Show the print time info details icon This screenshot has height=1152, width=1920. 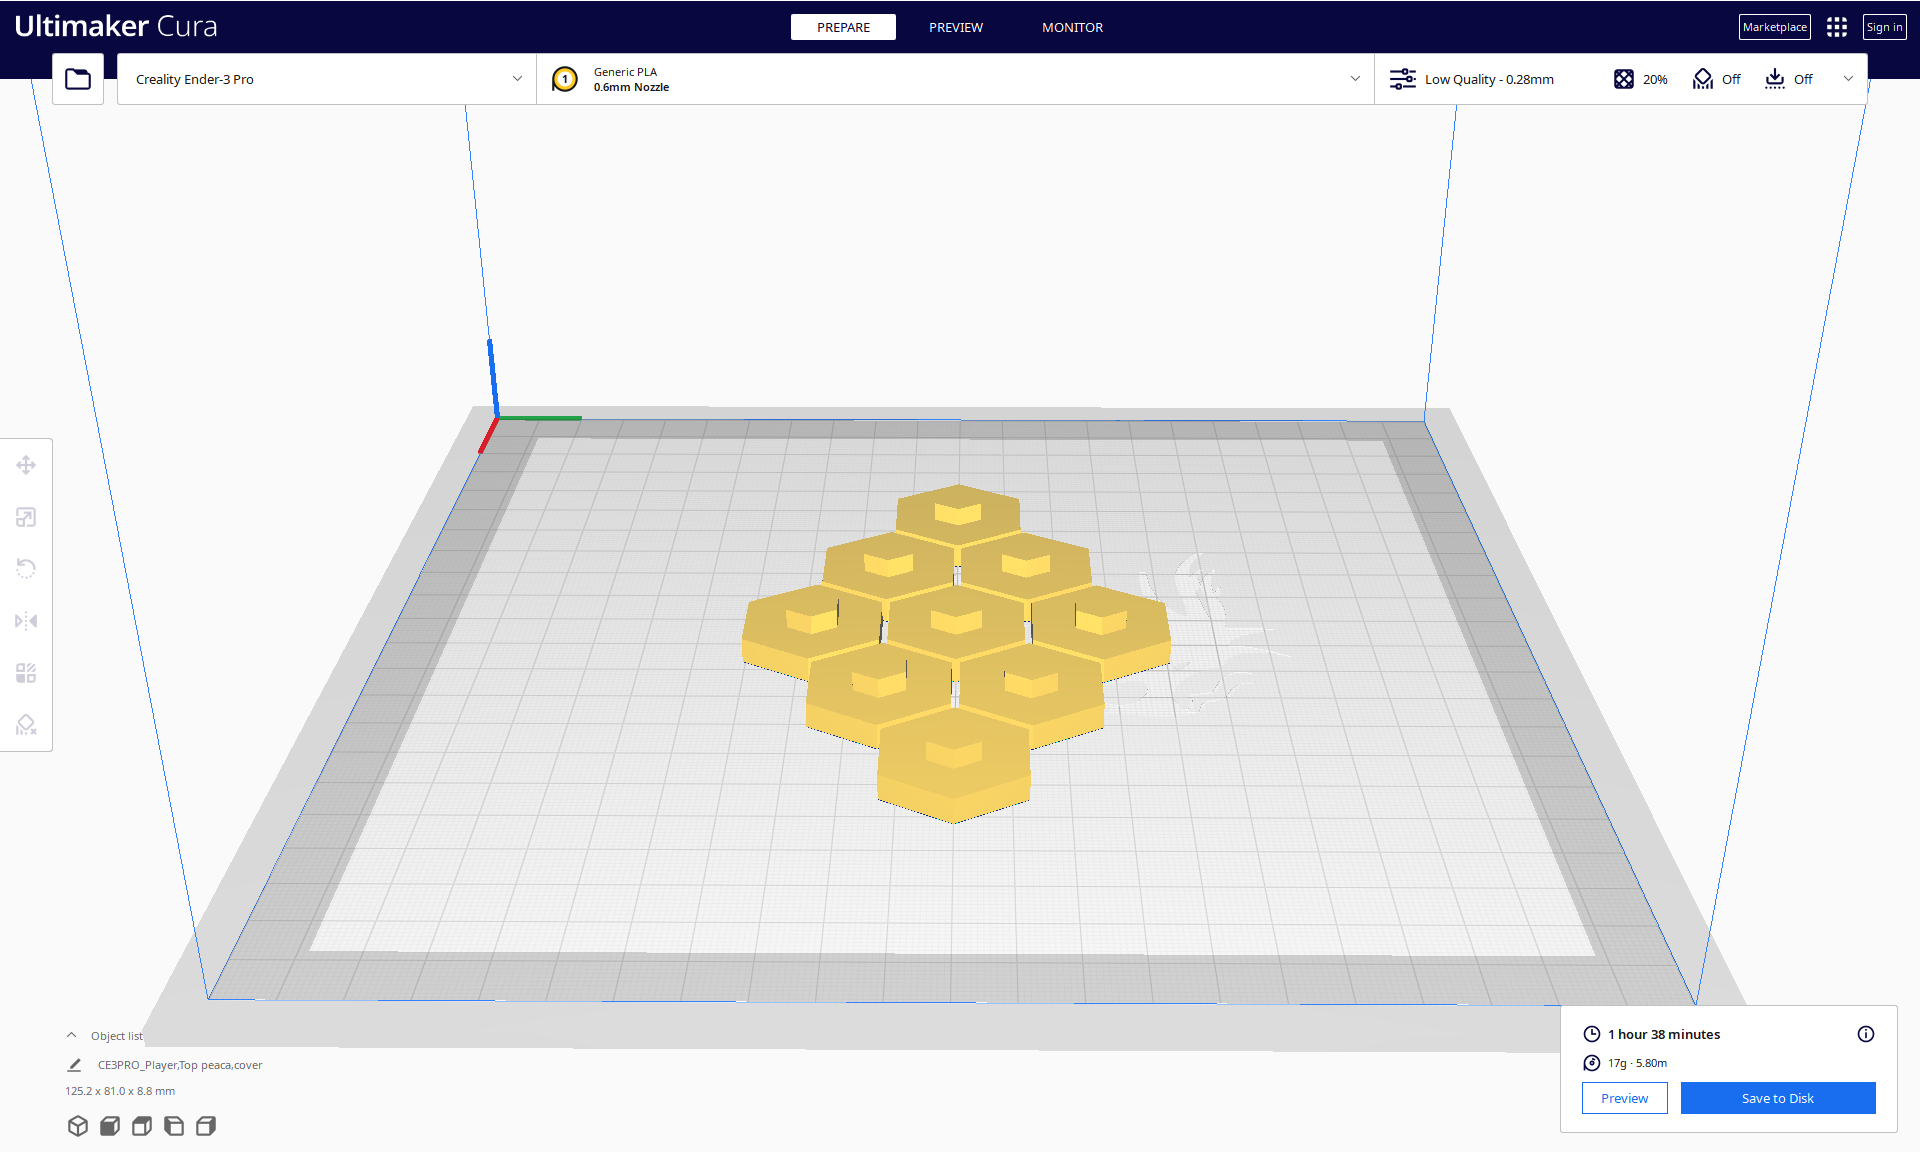tap(1865, 1034)
